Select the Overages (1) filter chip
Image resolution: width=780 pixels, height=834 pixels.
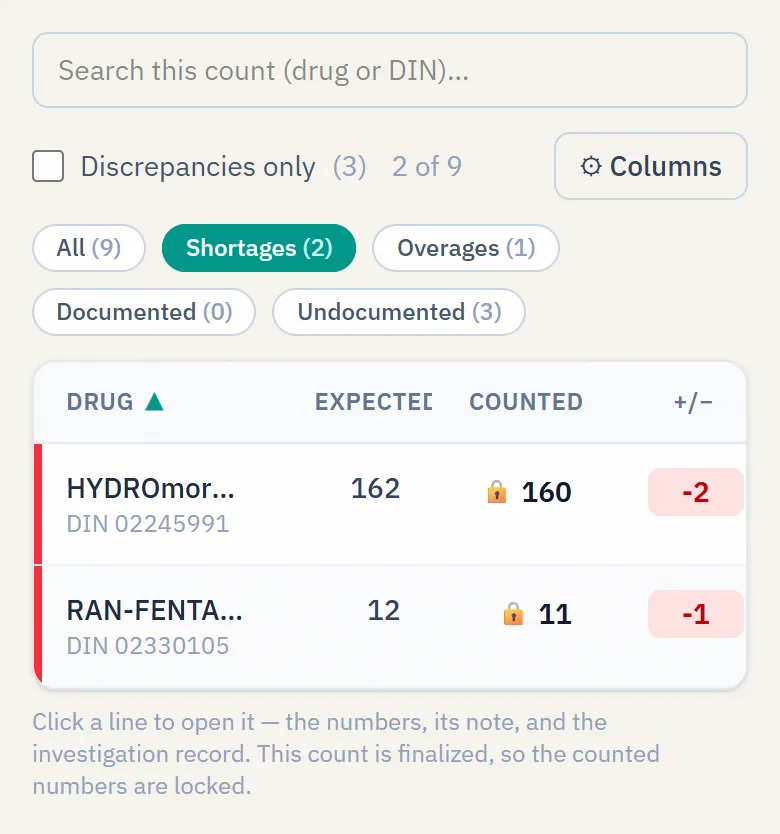click(x=466, y=248)
